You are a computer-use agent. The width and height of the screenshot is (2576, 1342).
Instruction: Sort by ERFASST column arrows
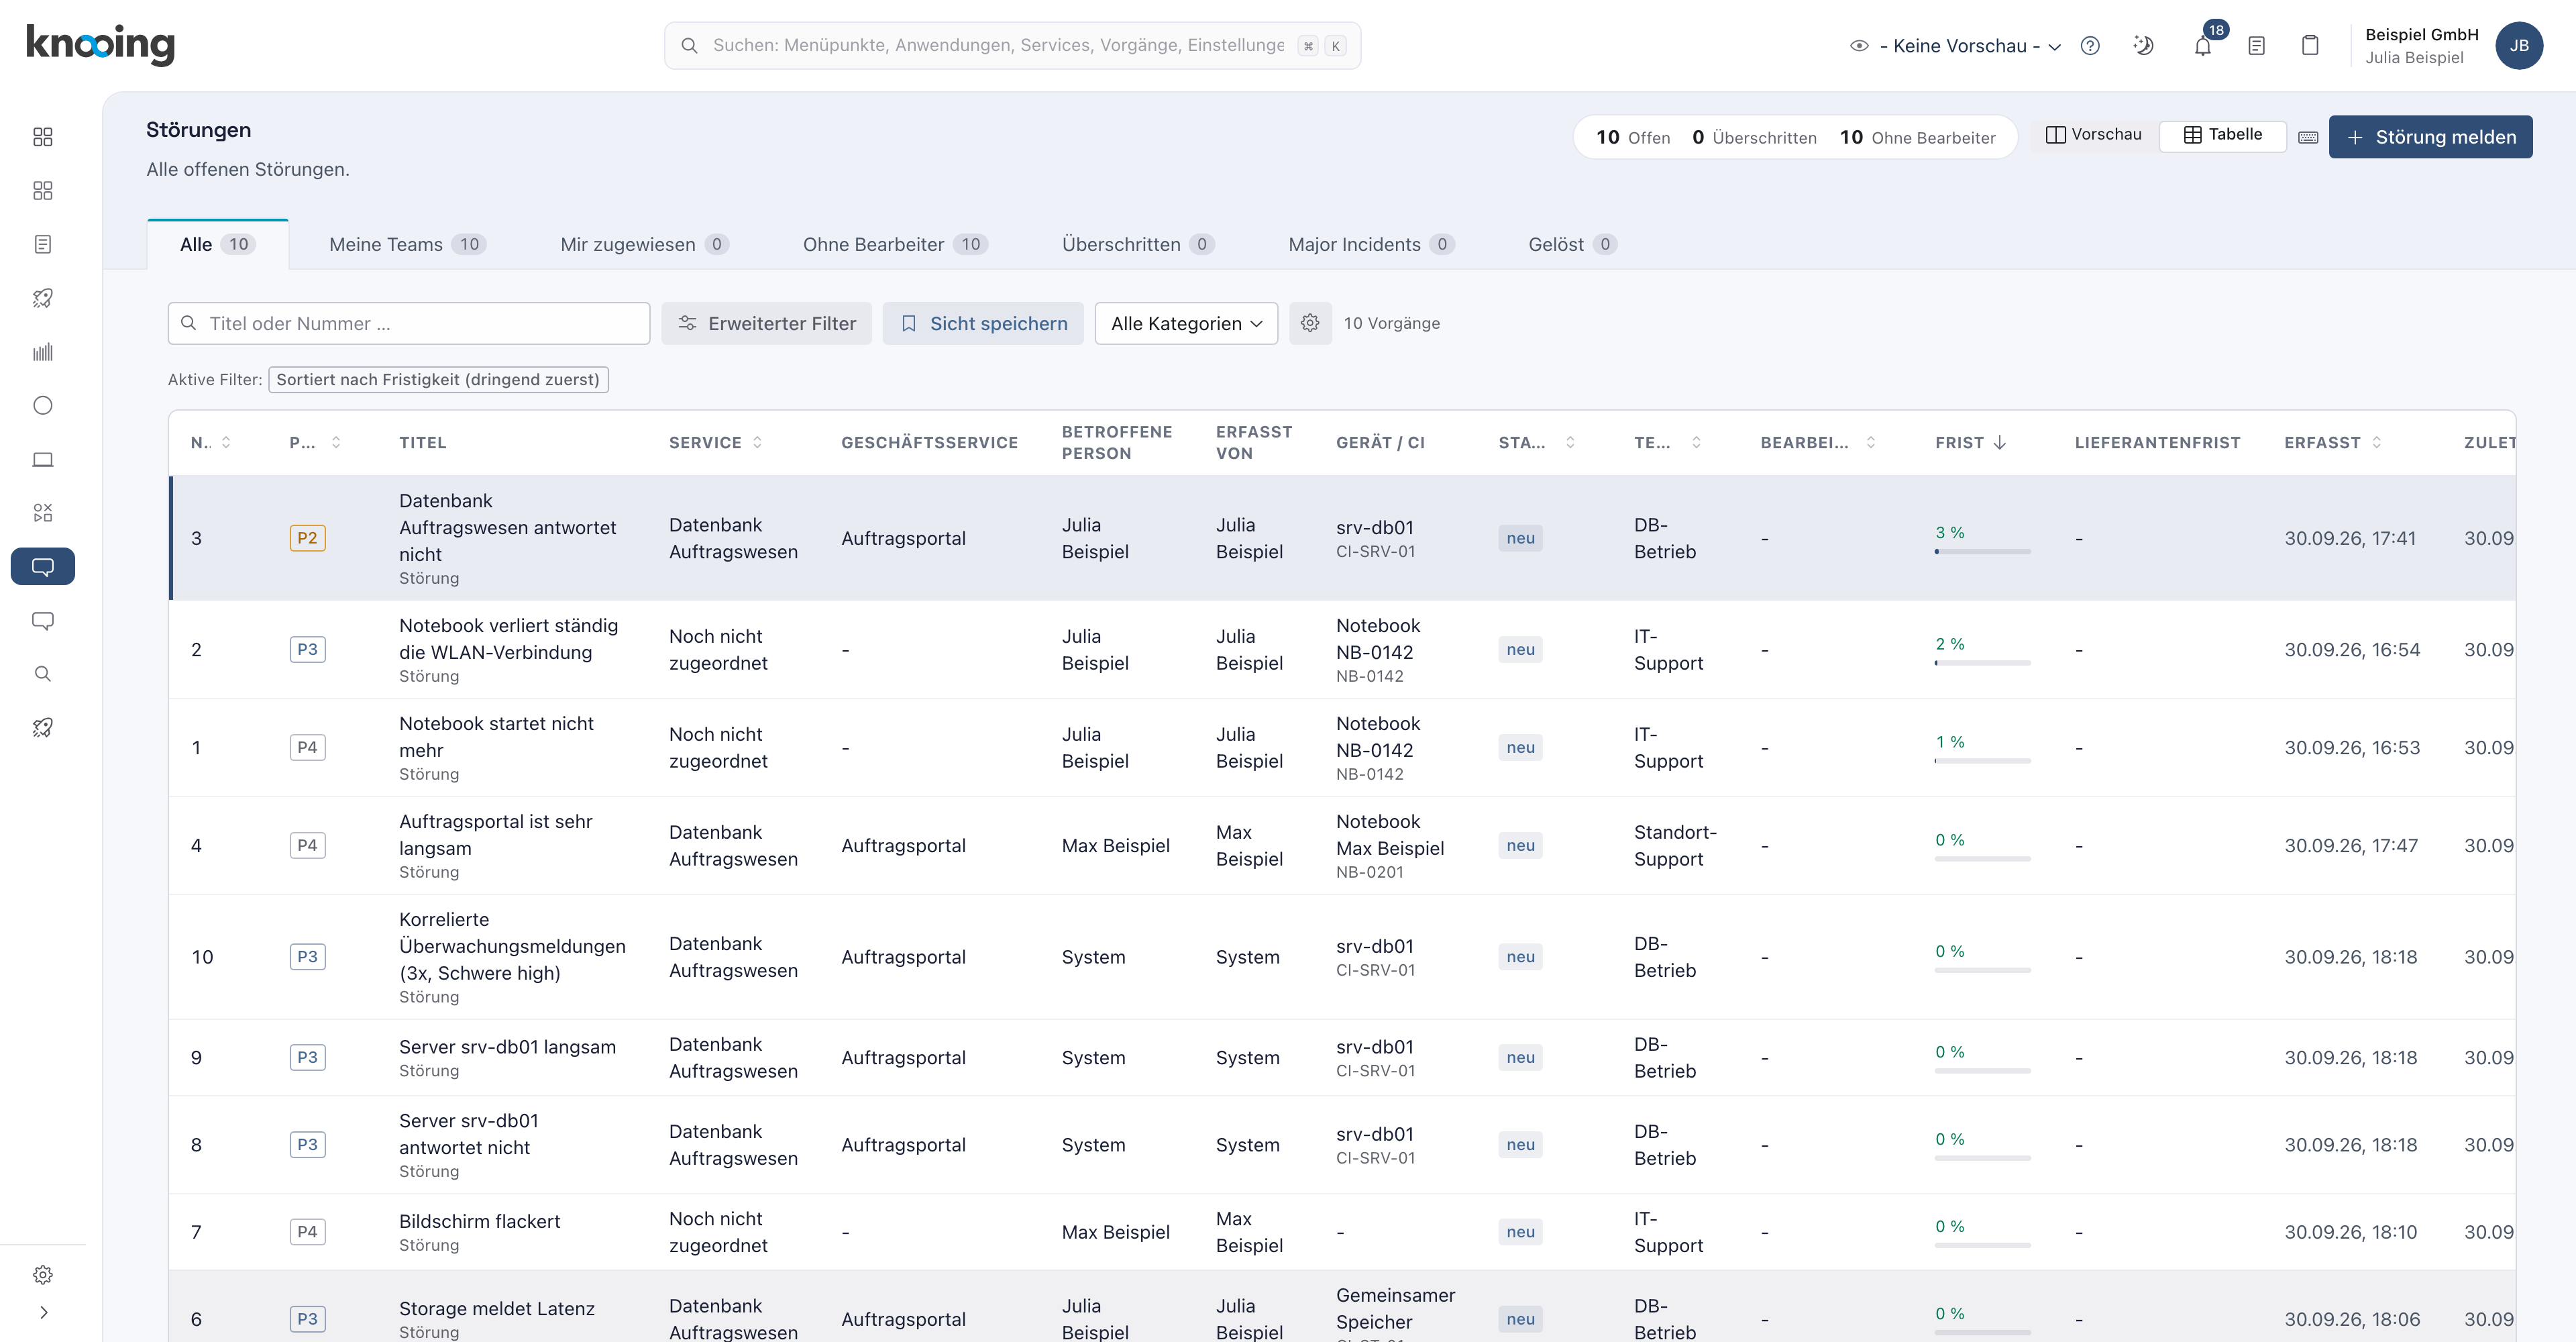pos(2377,442)
